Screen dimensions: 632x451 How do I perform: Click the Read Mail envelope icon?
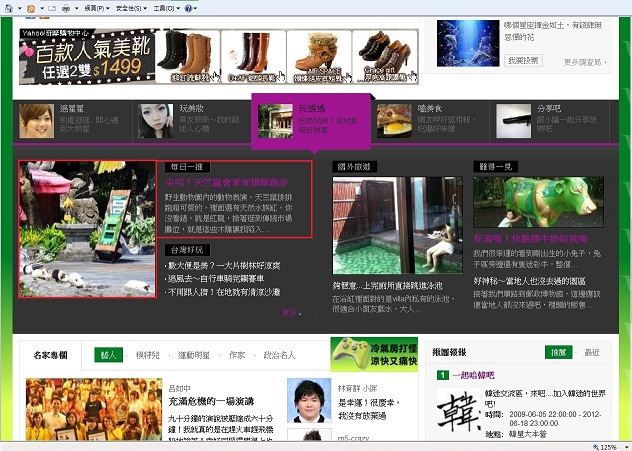tap(52, 8)
